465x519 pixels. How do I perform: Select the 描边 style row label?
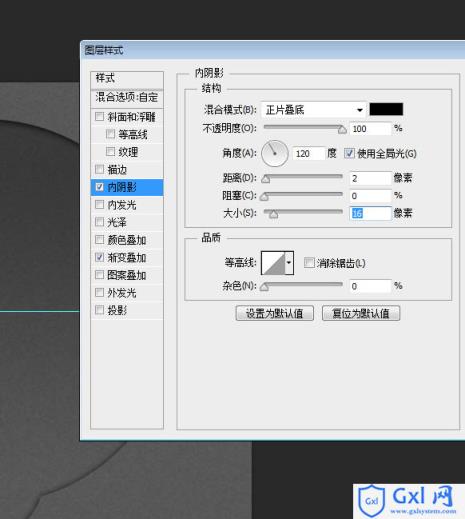[x=117, y=170]
